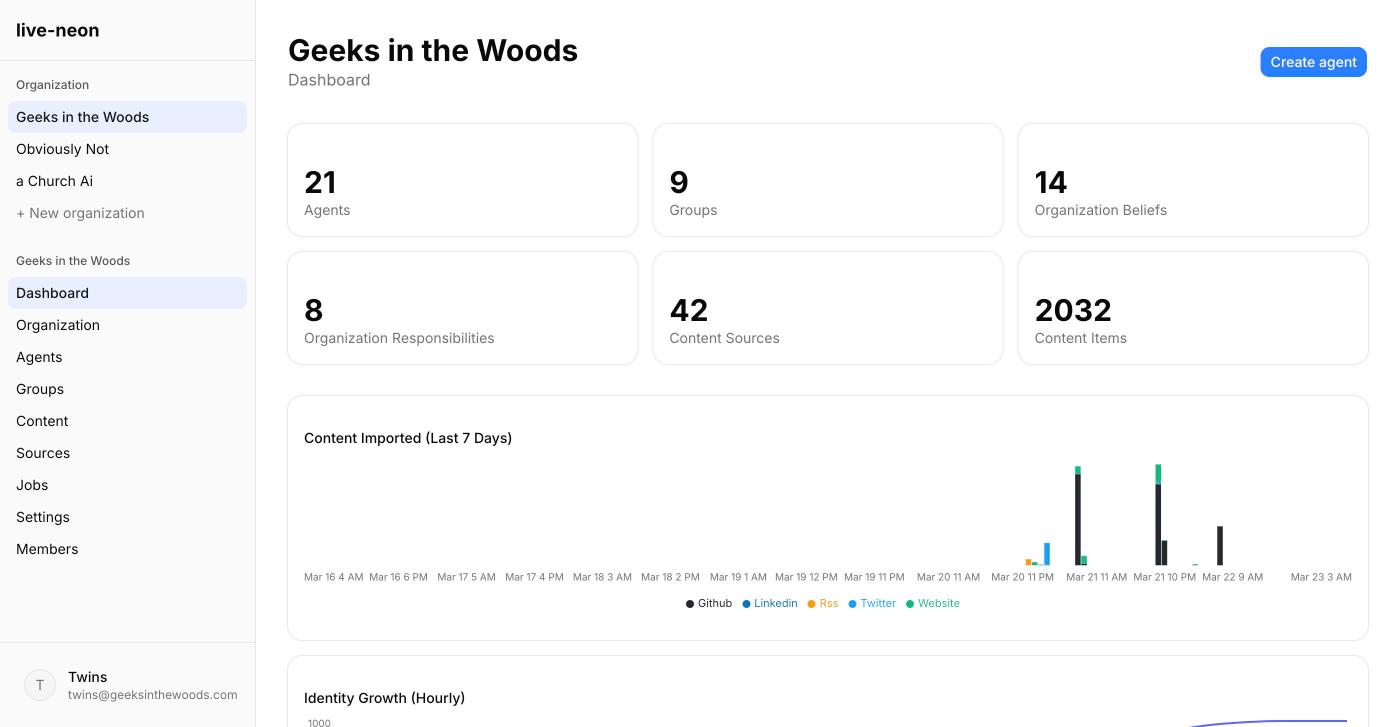Screen dimensions: 1400x727
Task: Go to the Groups section
Action: click(x=40, y=389)
